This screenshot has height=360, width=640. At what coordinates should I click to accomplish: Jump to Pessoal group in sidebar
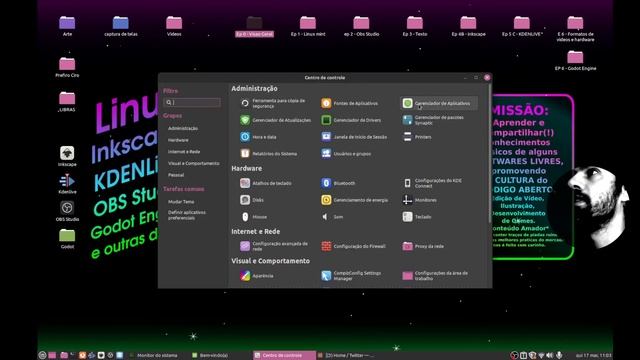176,175
